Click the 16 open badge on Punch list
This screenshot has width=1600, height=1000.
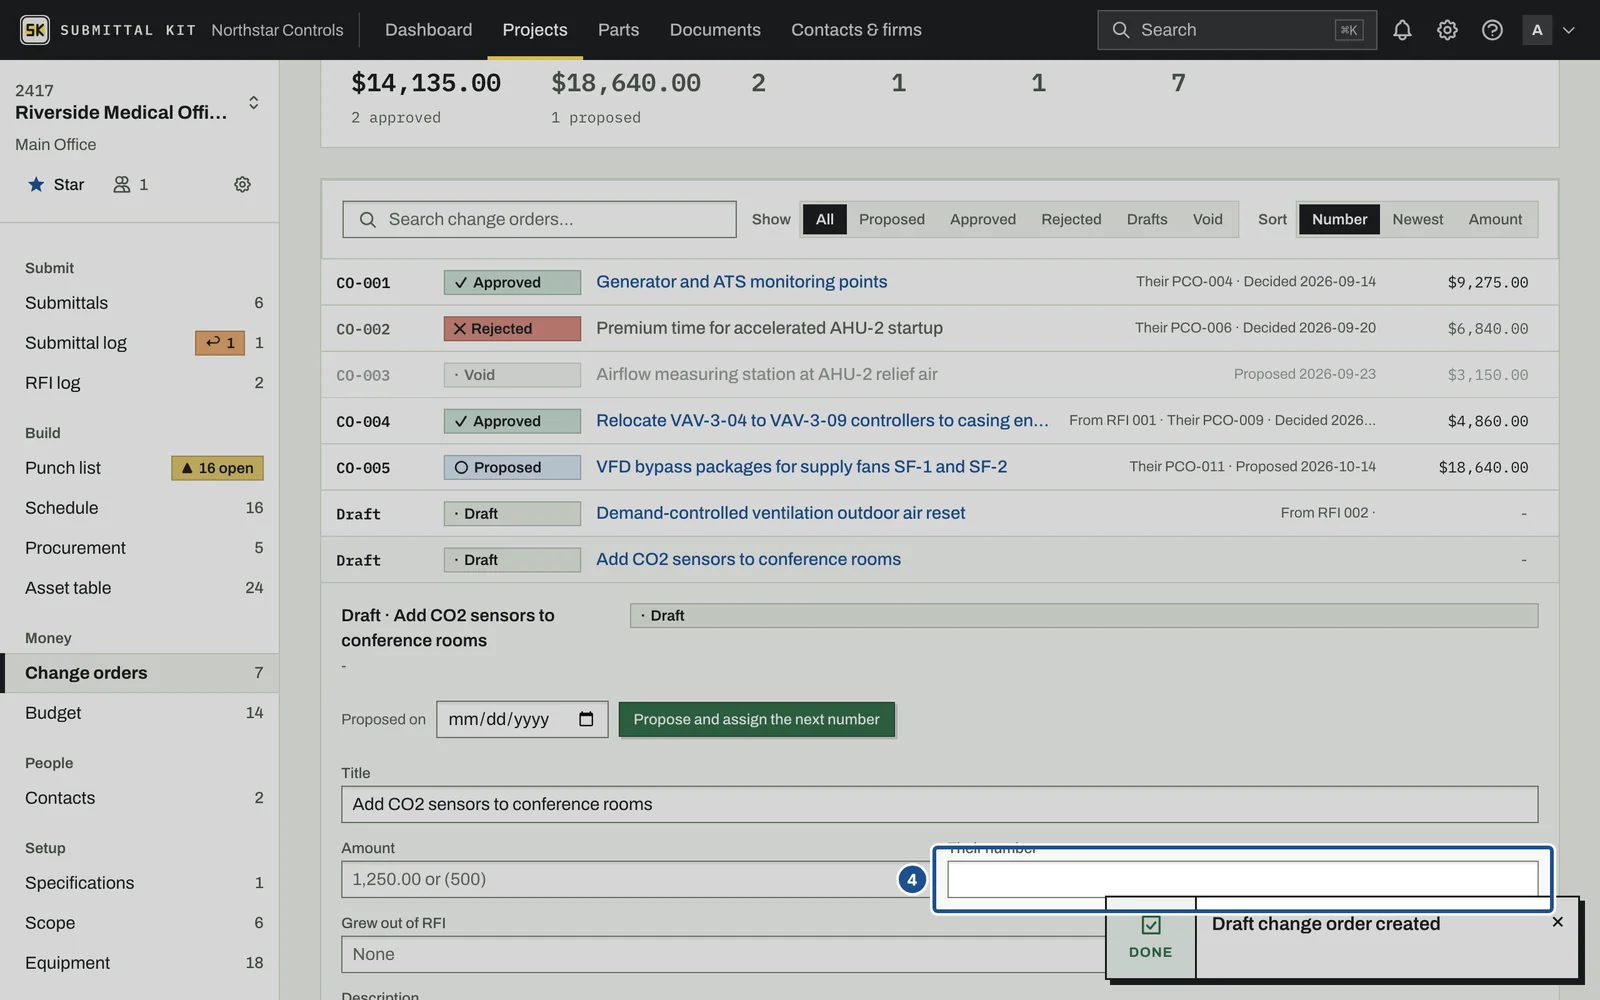pyautogui.click(x=217, y=468)
